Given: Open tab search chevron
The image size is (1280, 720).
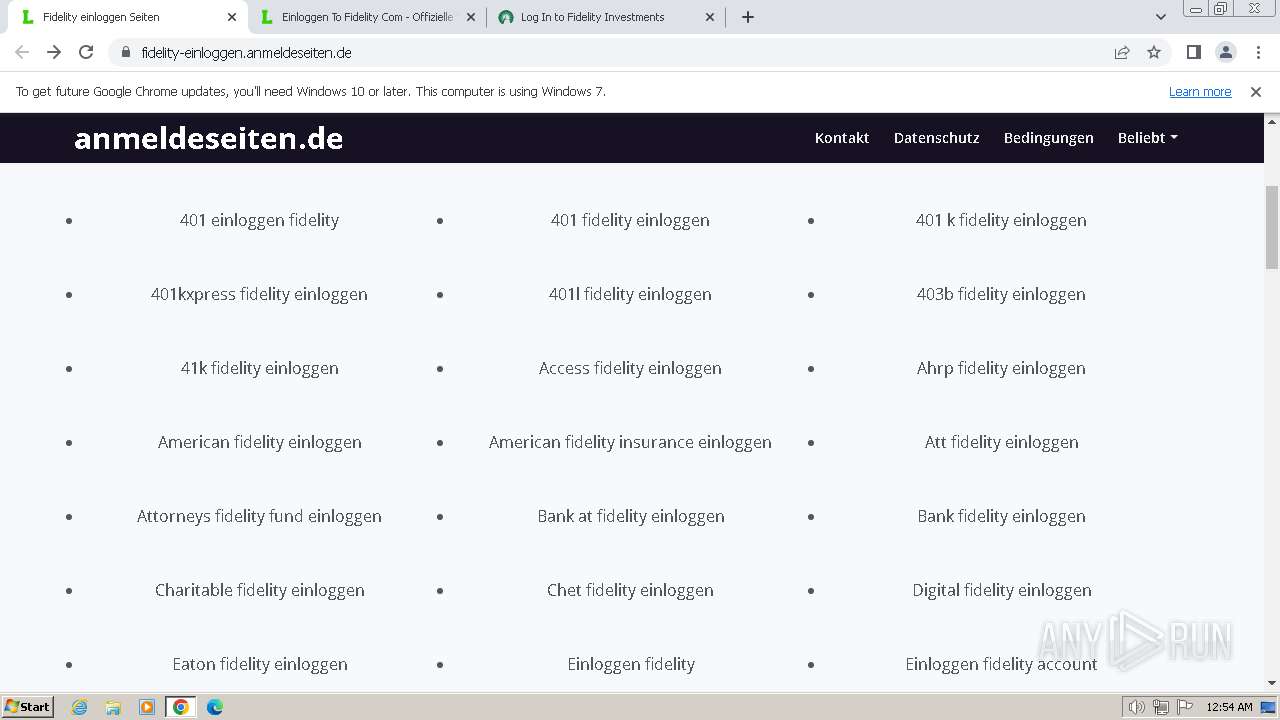Looking at the screenshot, I should (x=1161, y=17).
